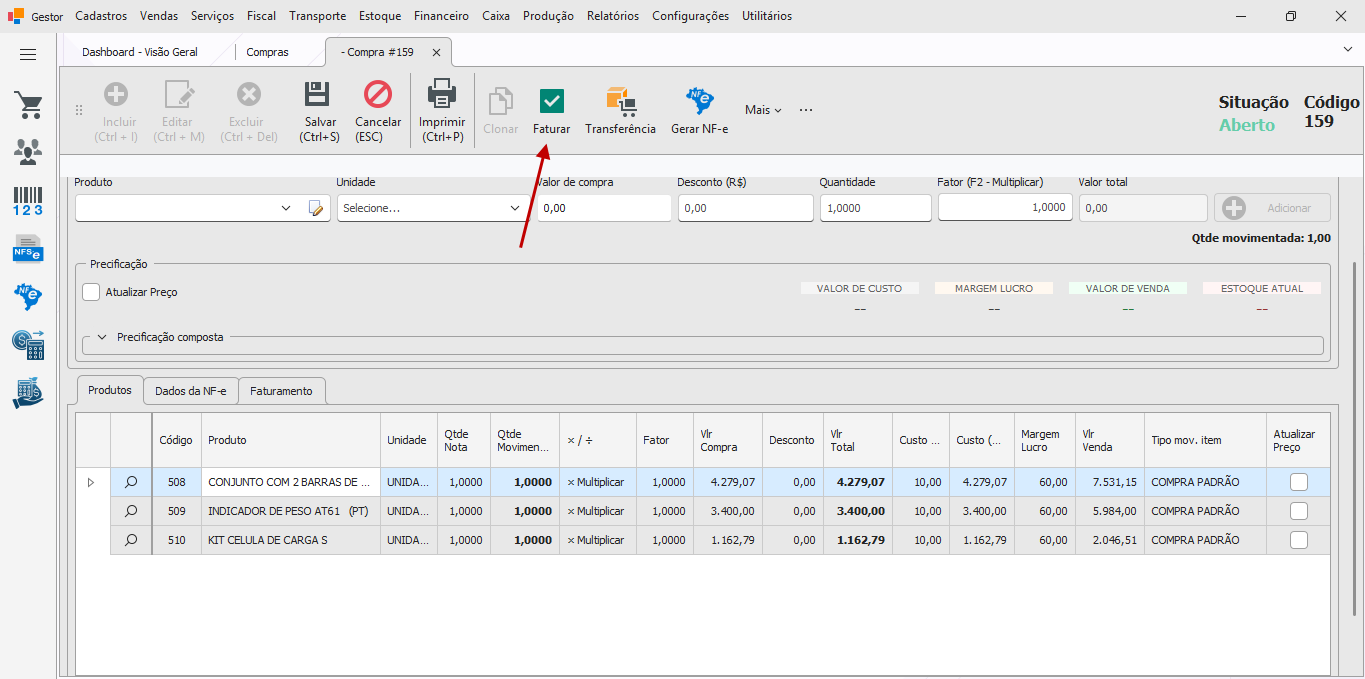The width and height of the screenshot is (1365, 679).
Task: Click the Quantidade input field
Action: [876, 208]
